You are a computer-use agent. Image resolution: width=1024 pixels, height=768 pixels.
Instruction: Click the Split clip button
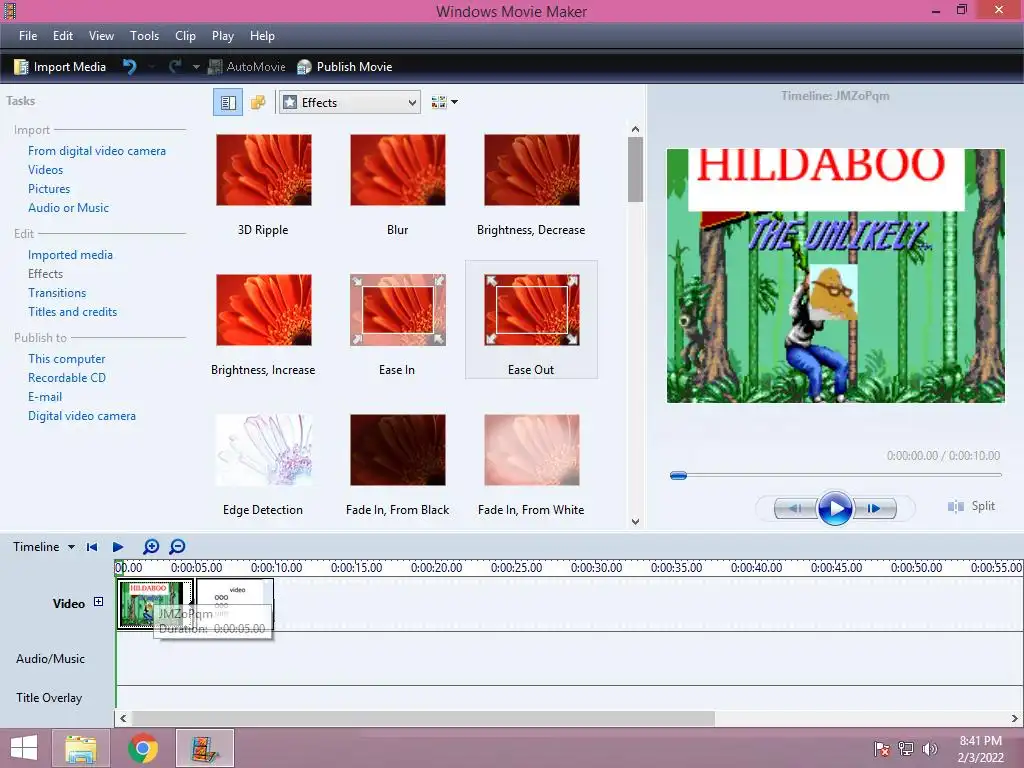972,506
